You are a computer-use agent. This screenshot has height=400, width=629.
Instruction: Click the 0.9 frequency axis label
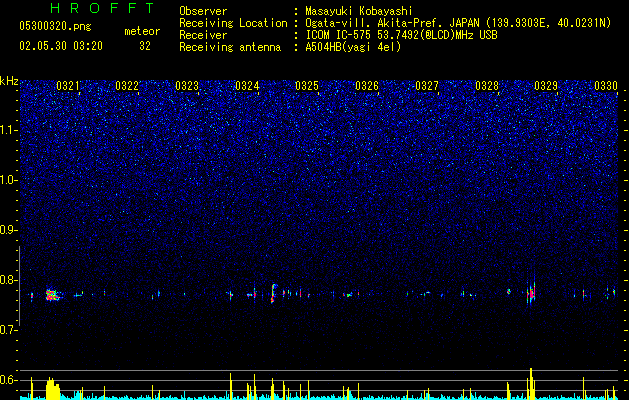[9, 230]
